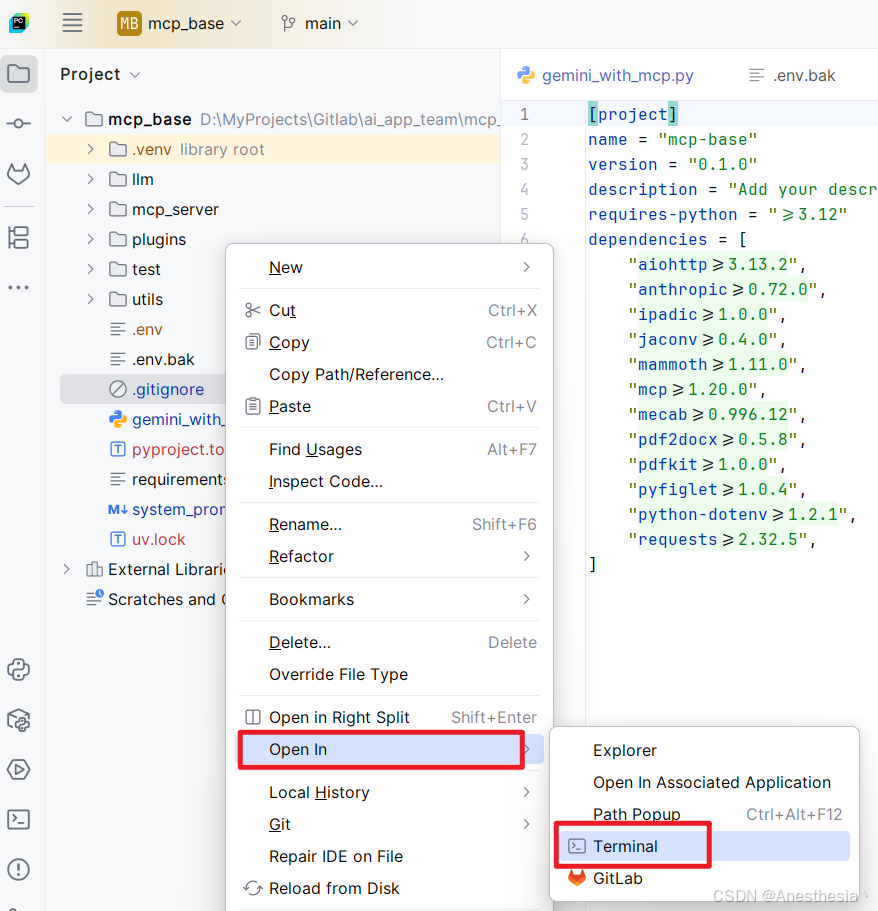The height and width of the screenshot is (911, 878).
Task: Select Repair IDE on File
Action: (389, 856)
